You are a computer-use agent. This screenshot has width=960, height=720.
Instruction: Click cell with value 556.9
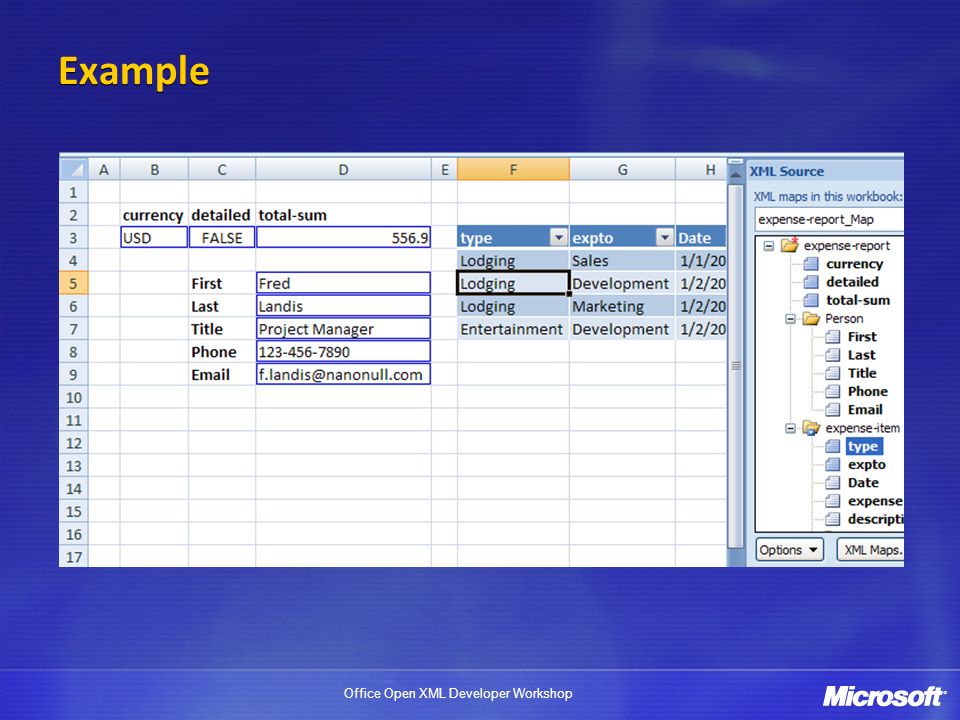[x=343, y=238]
